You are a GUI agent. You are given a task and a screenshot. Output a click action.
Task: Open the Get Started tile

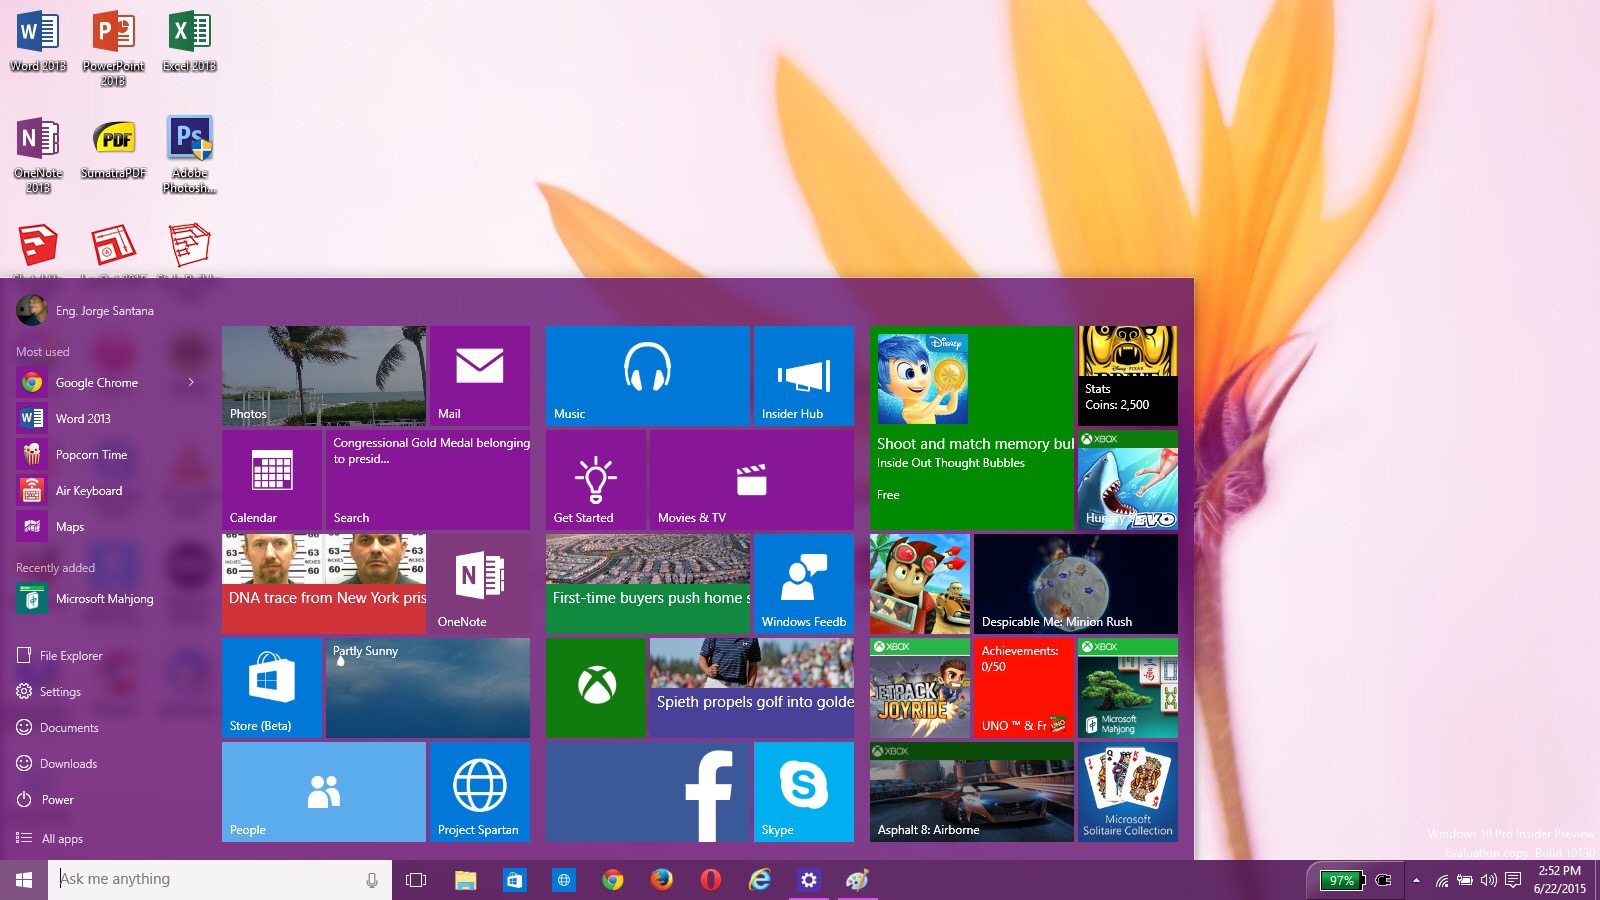pos(596,480)
